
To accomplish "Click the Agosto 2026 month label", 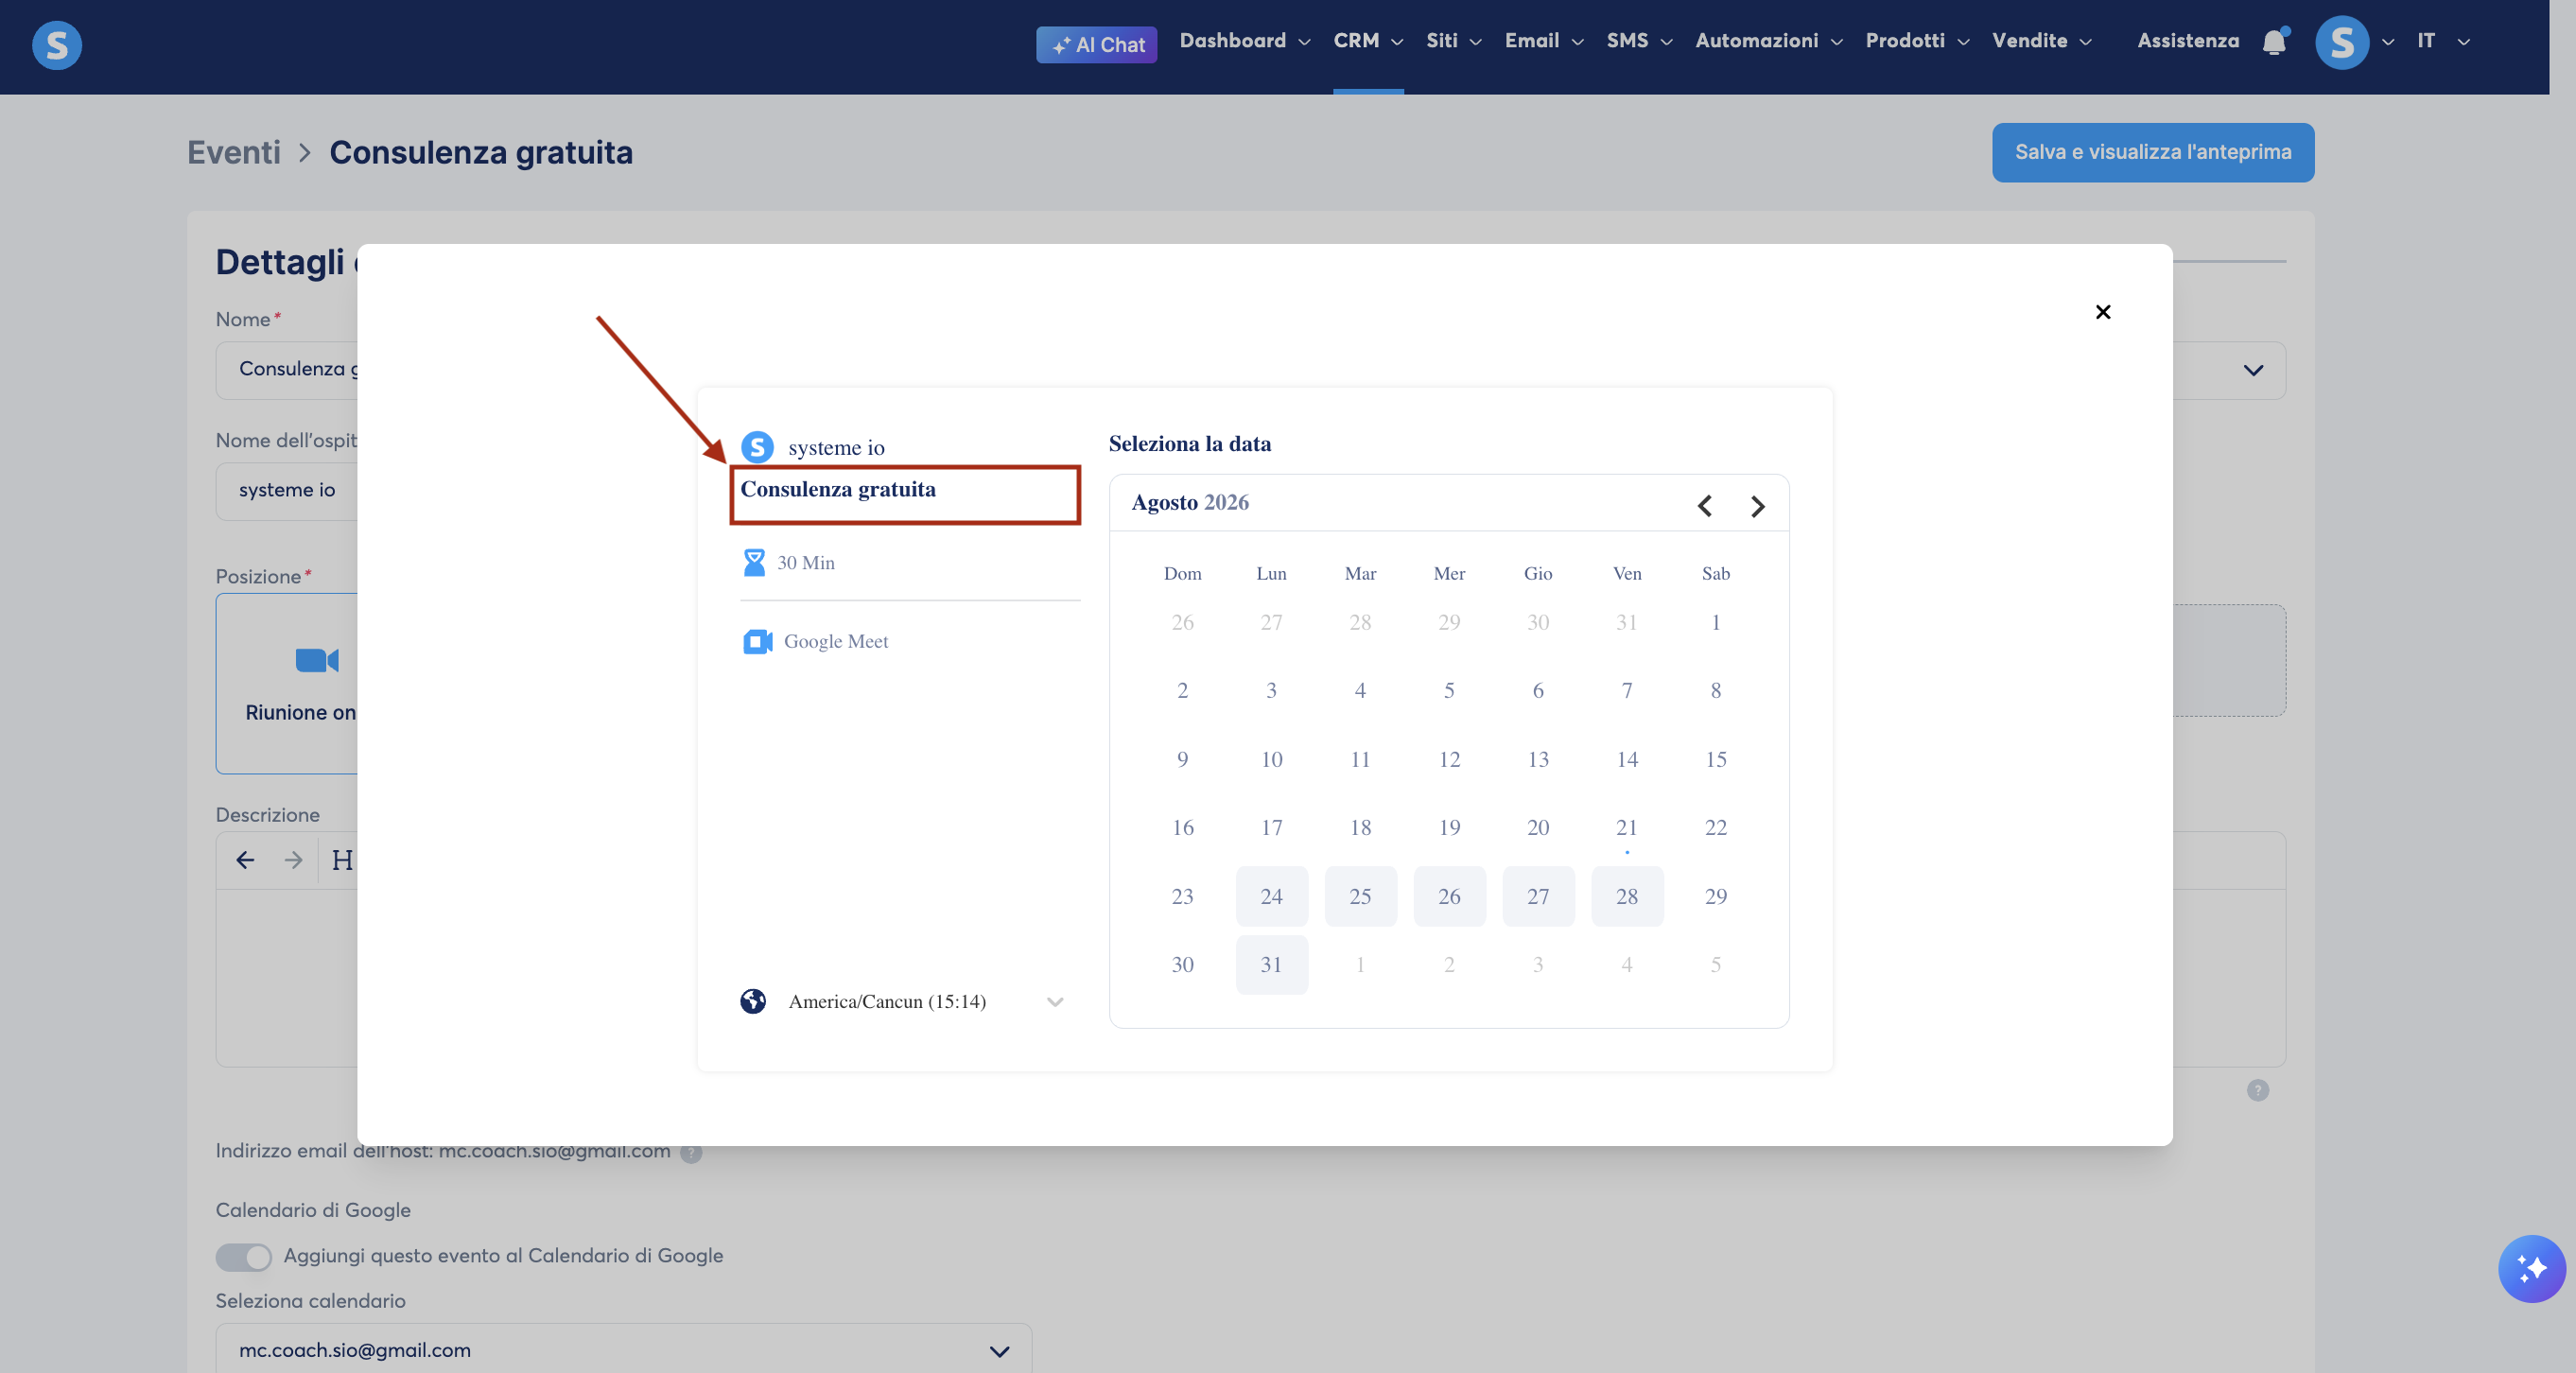I will [x=1190, y=502].
